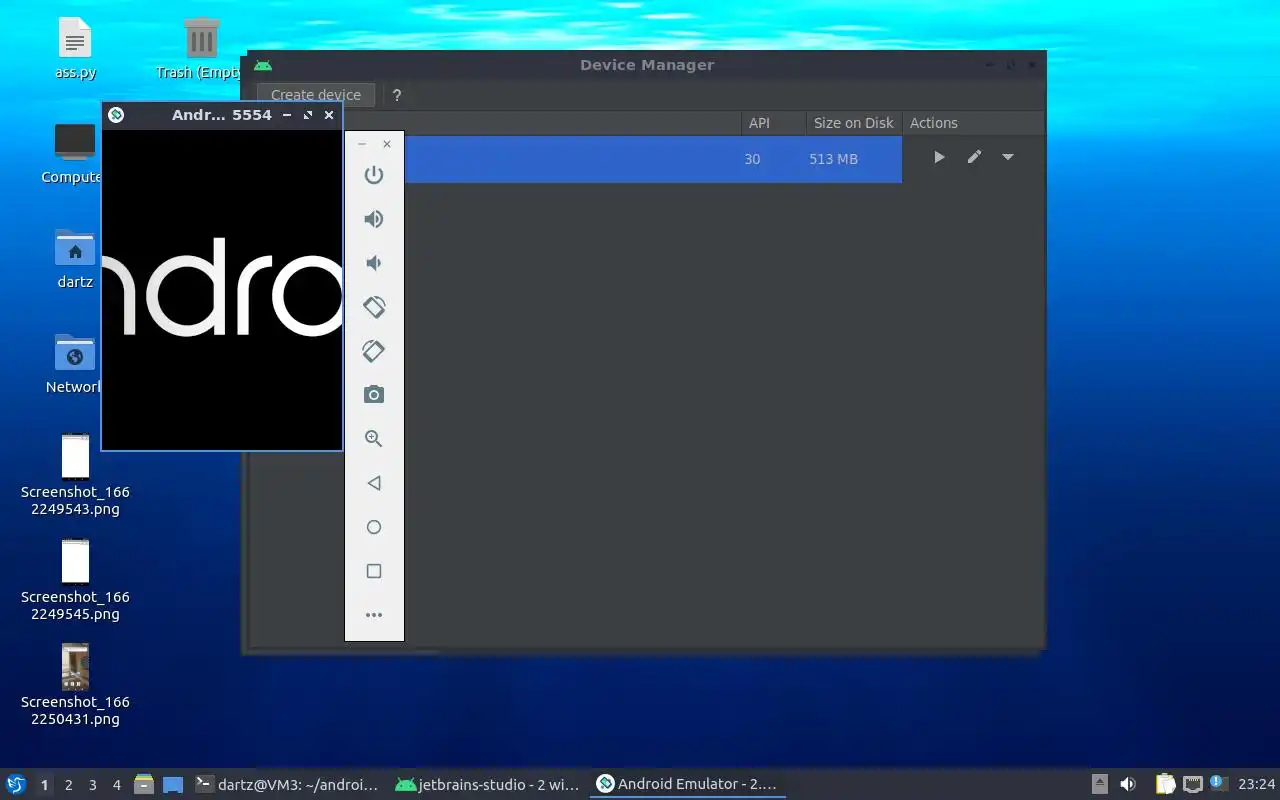This screenshot has width=1280, height=800.
Task: Open the system volume tray icon
Action: click(x=1128, y=784)
